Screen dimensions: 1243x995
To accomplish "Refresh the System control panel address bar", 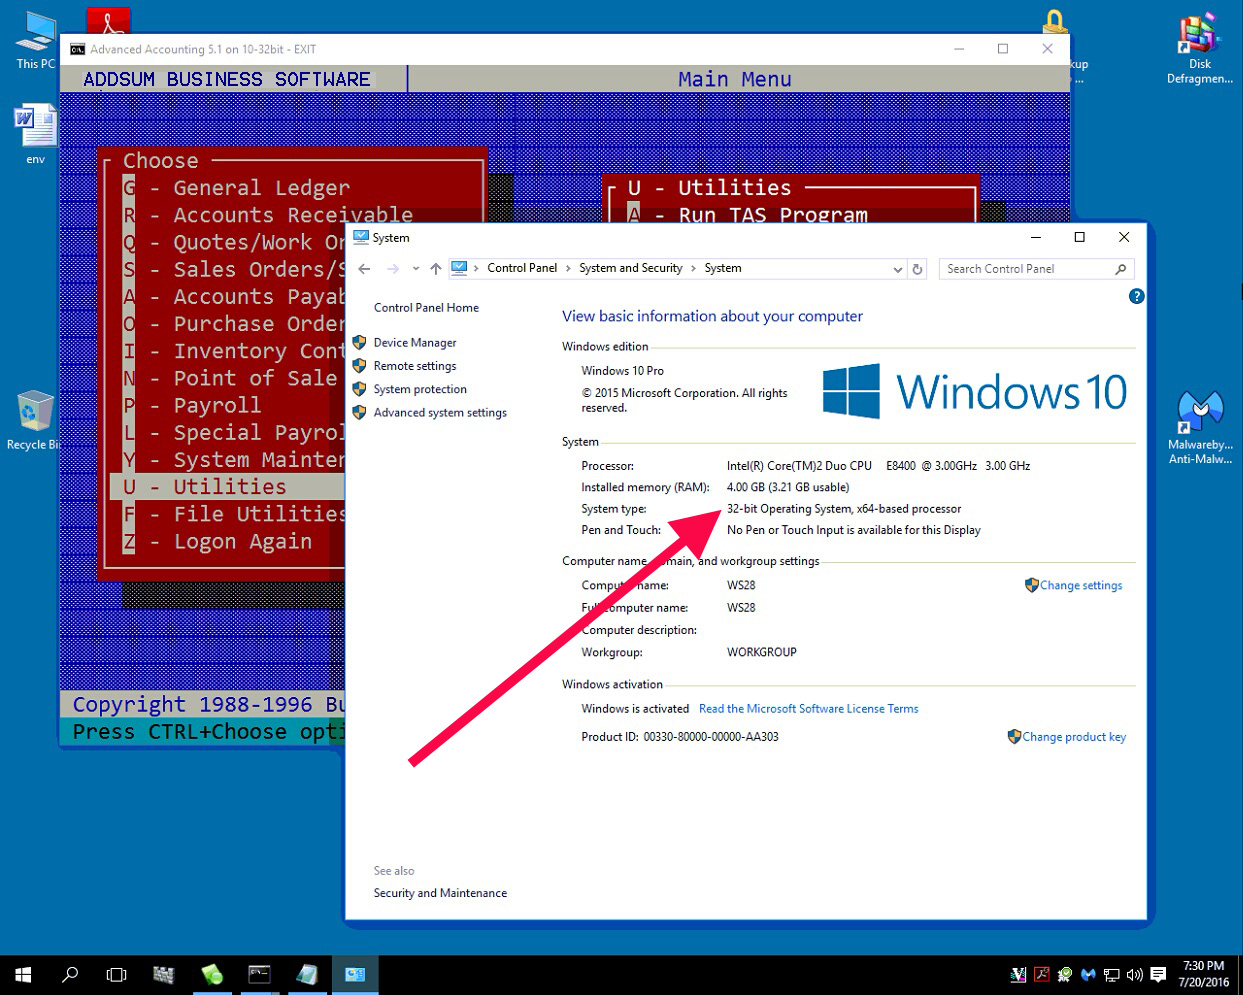I will click(x=917, y=269).
